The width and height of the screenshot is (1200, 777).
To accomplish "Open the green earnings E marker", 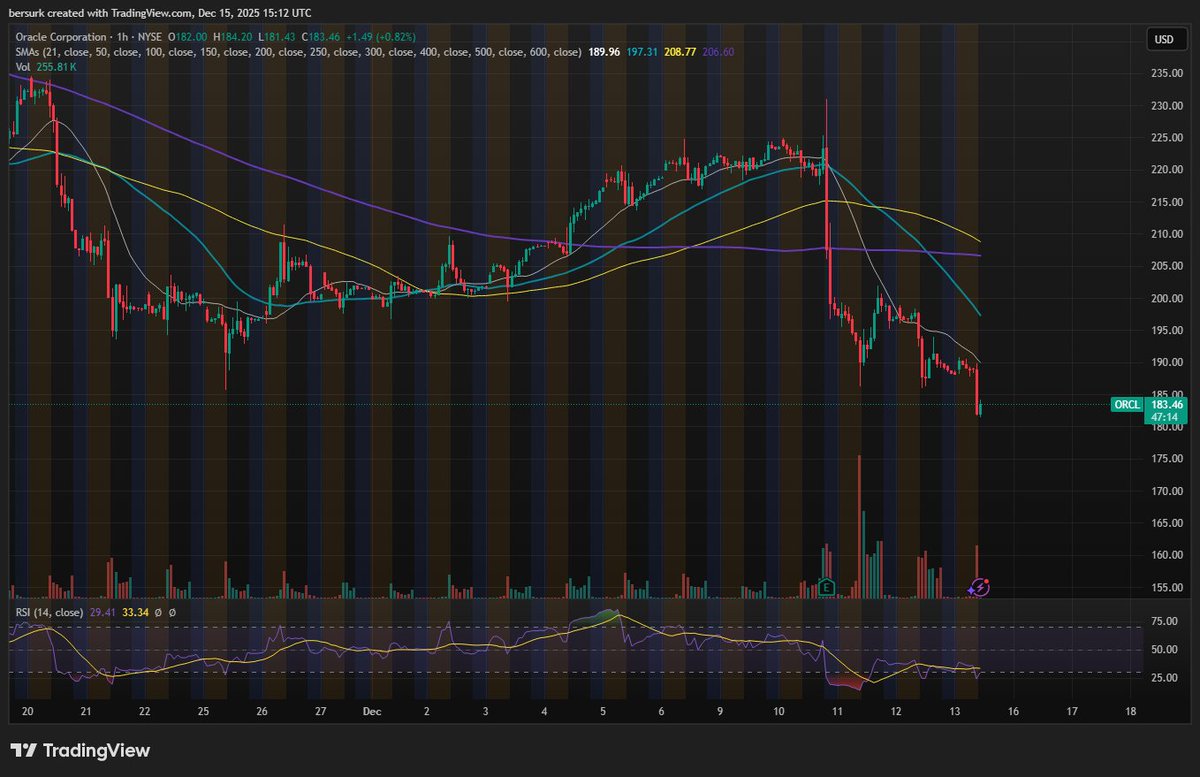I will tap(826, 587).
